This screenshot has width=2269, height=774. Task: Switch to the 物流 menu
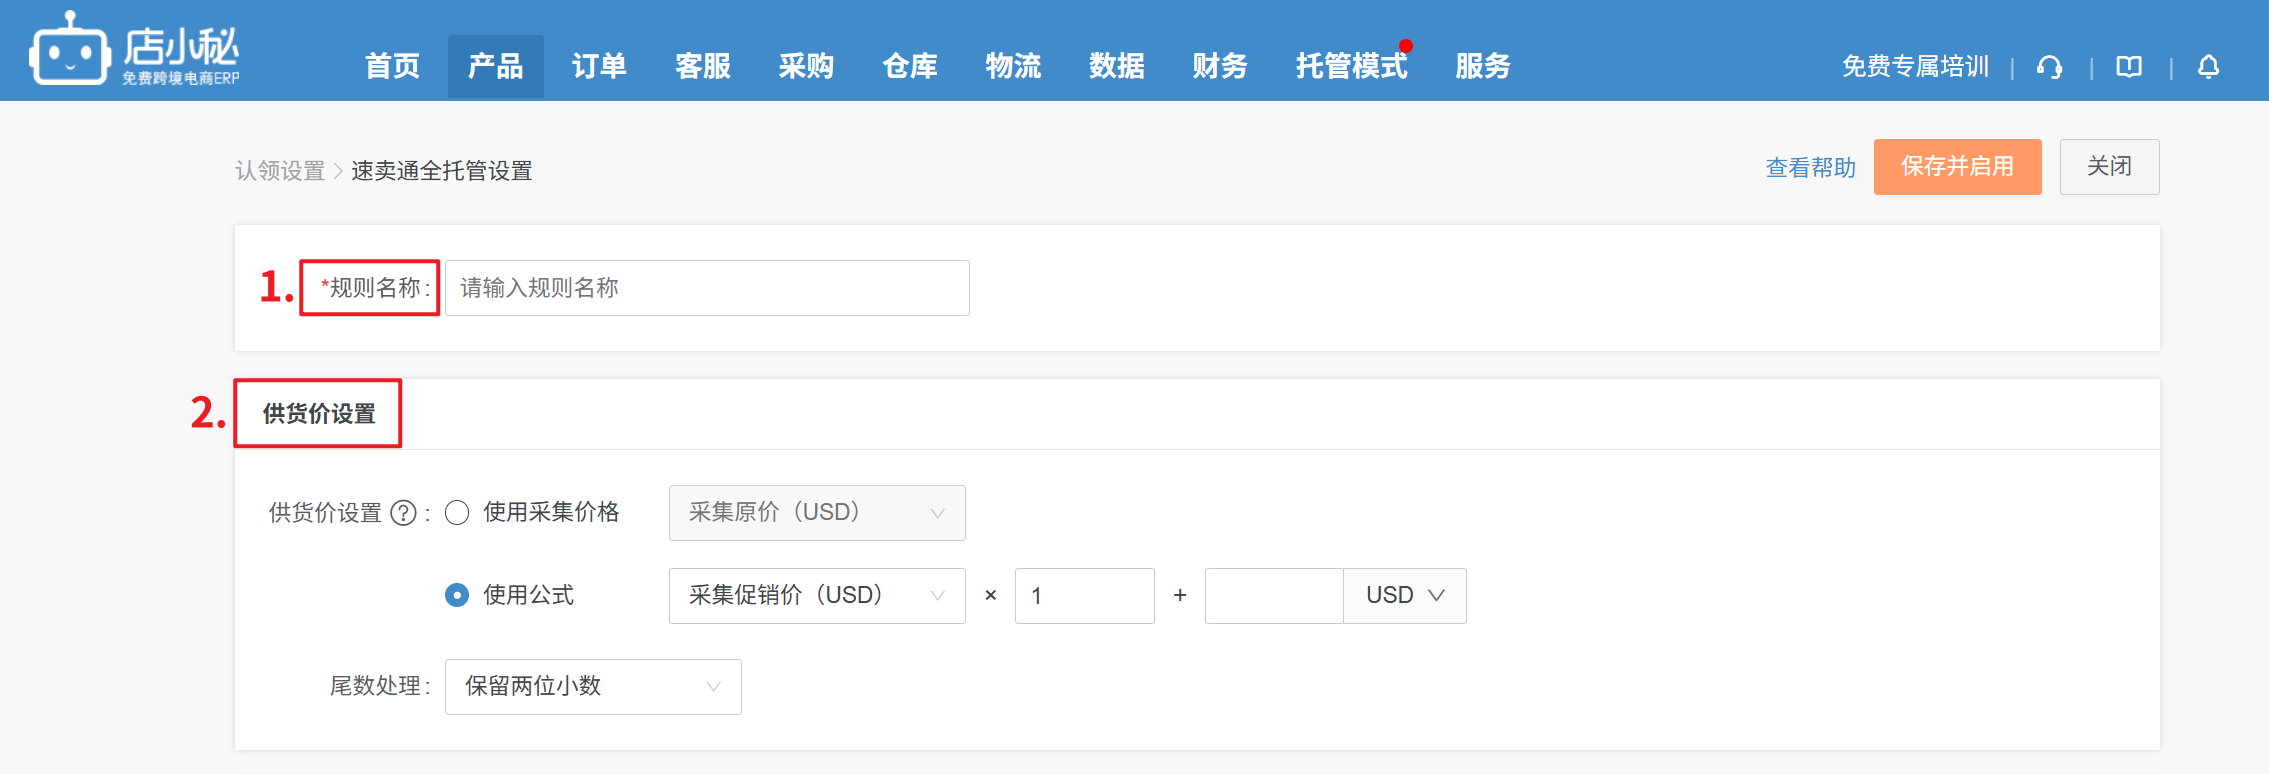click(x=1013, y=67)
